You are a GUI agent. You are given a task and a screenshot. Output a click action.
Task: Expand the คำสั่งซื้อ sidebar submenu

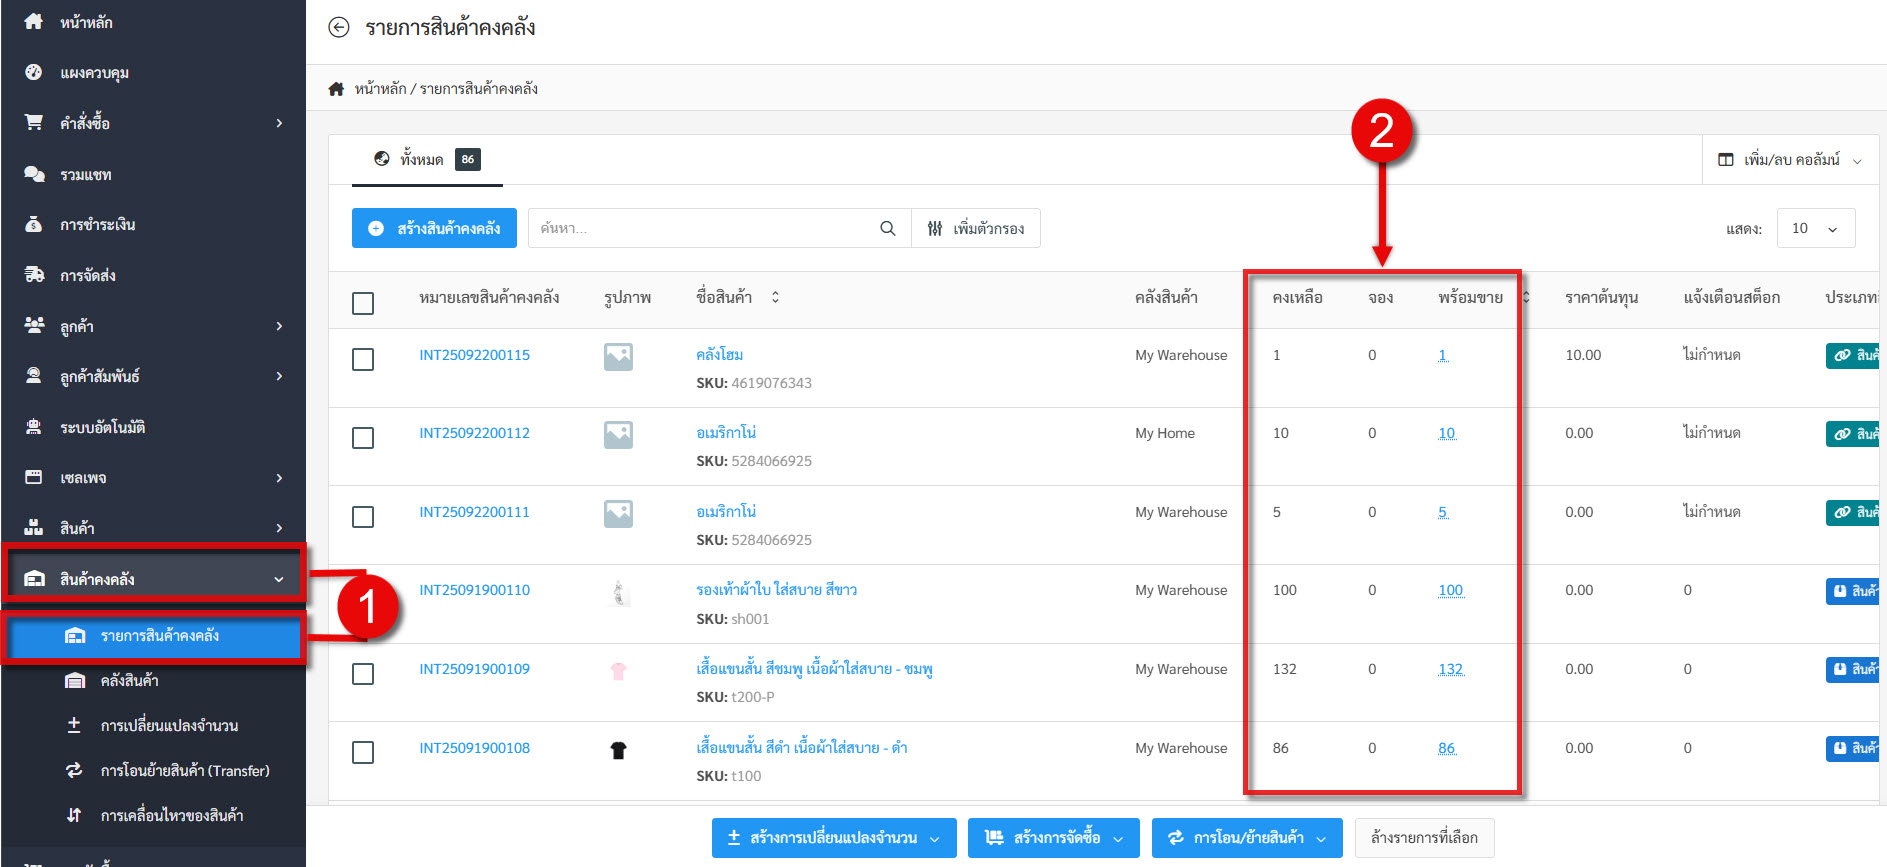[279, 123]
